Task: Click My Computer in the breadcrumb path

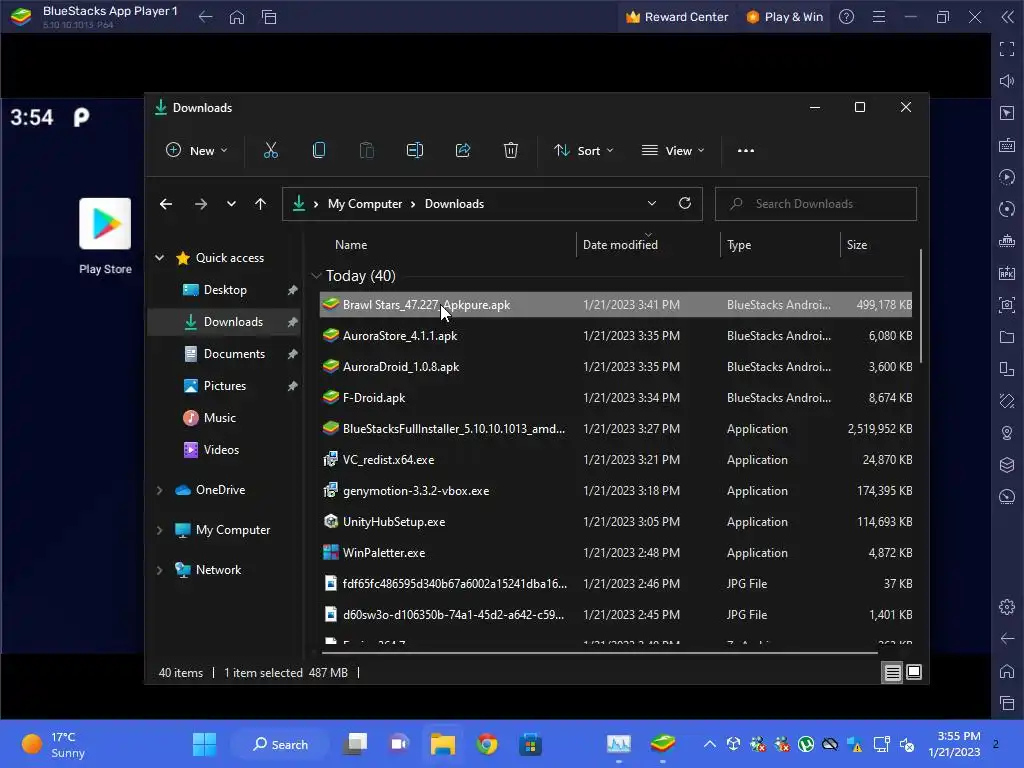Action: click(364, 204)
